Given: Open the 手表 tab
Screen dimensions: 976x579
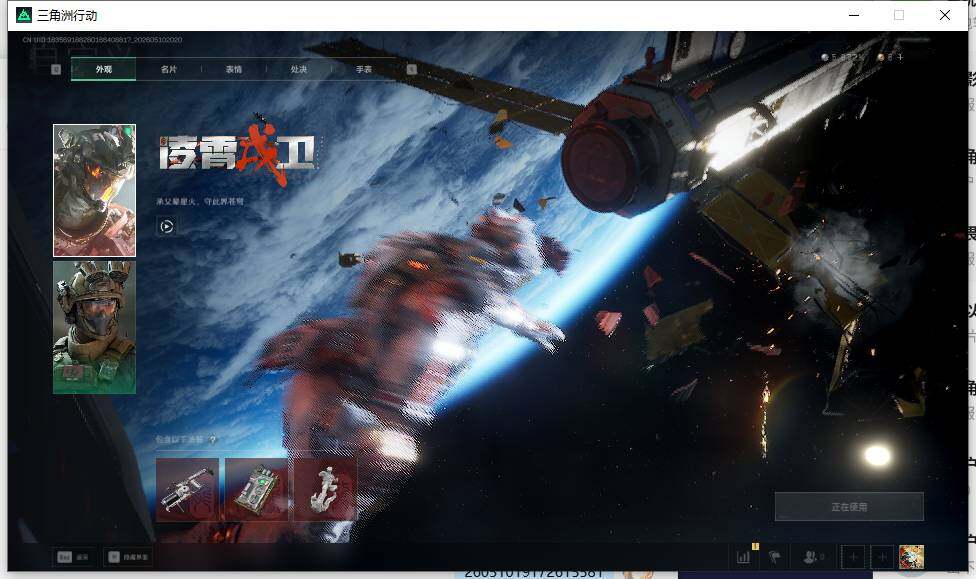Looking at the screenshot, I should (364, 69).
